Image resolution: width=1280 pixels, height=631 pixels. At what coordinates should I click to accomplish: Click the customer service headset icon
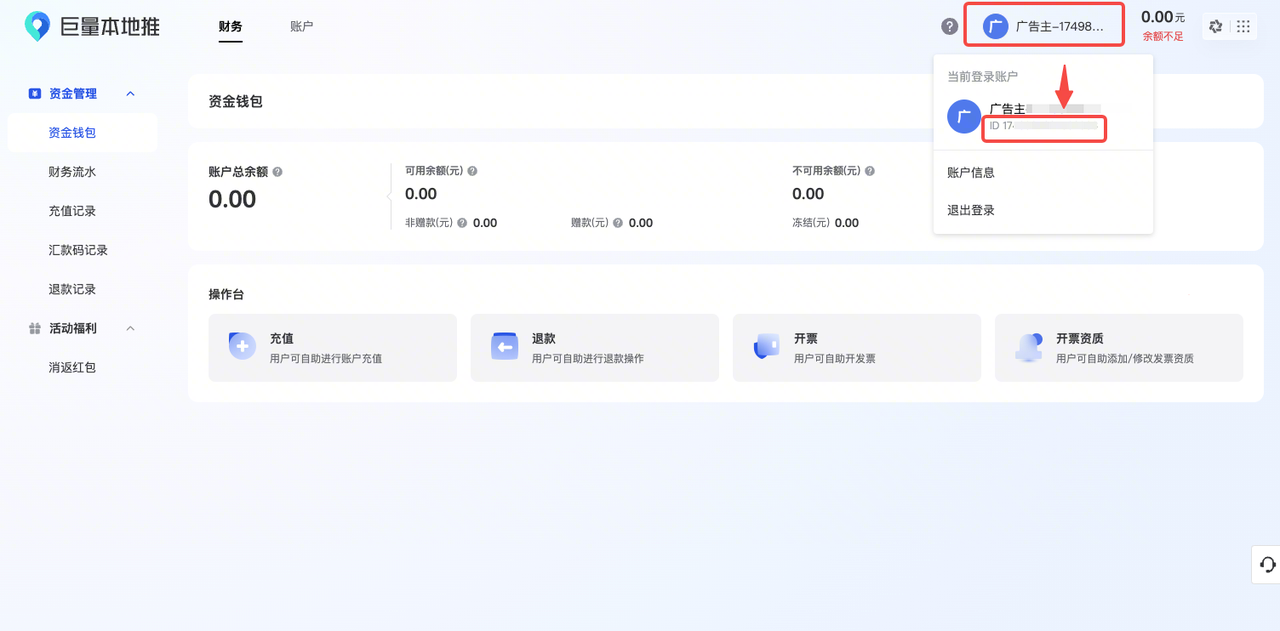point(1267,565)
